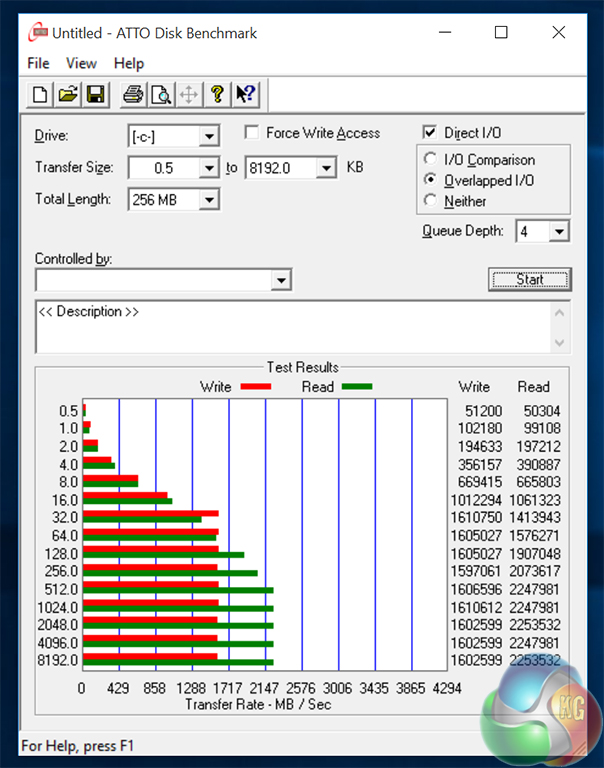Click the New document toolbar icon
The height and width of the screenshot is (768, 604).
click(x=40, y=94)
